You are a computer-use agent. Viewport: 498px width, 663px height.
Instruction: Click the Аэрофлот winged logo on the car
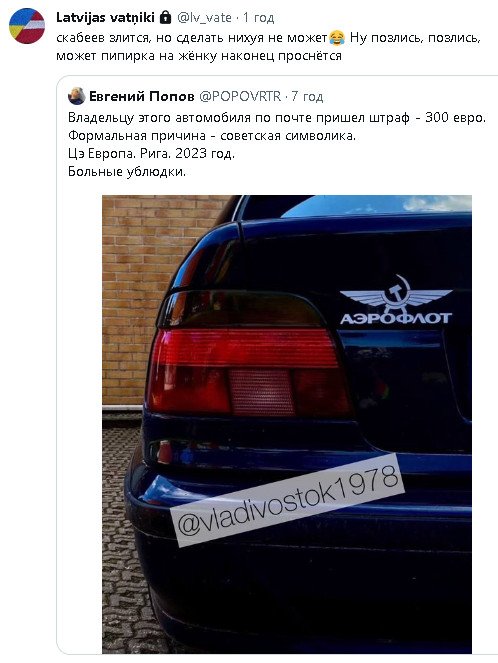pyautogui.click(x=396, y=293)
